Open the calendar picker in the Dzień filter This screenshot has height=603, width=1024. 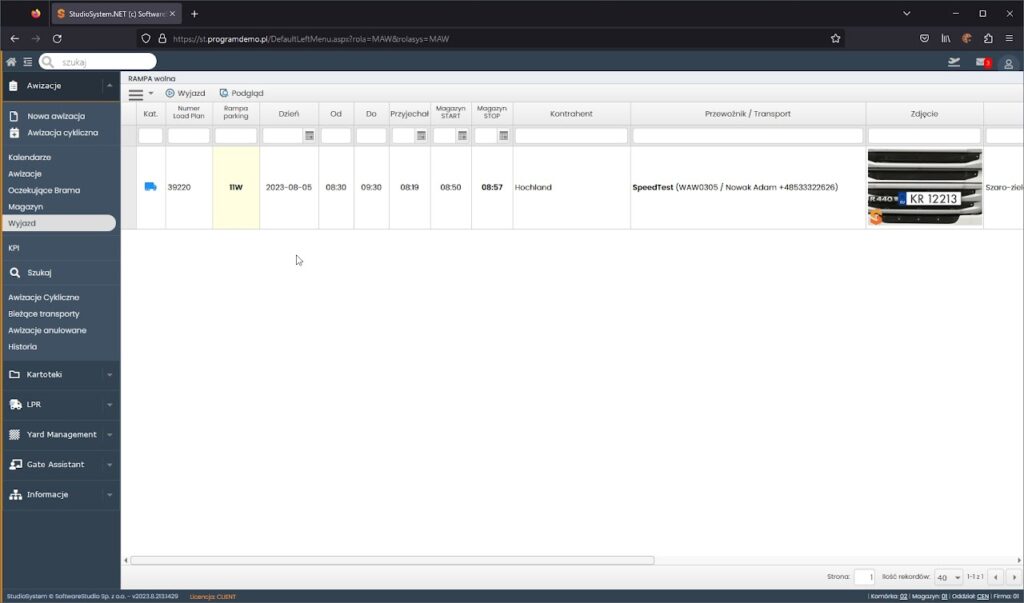click(x=309, y=136)
